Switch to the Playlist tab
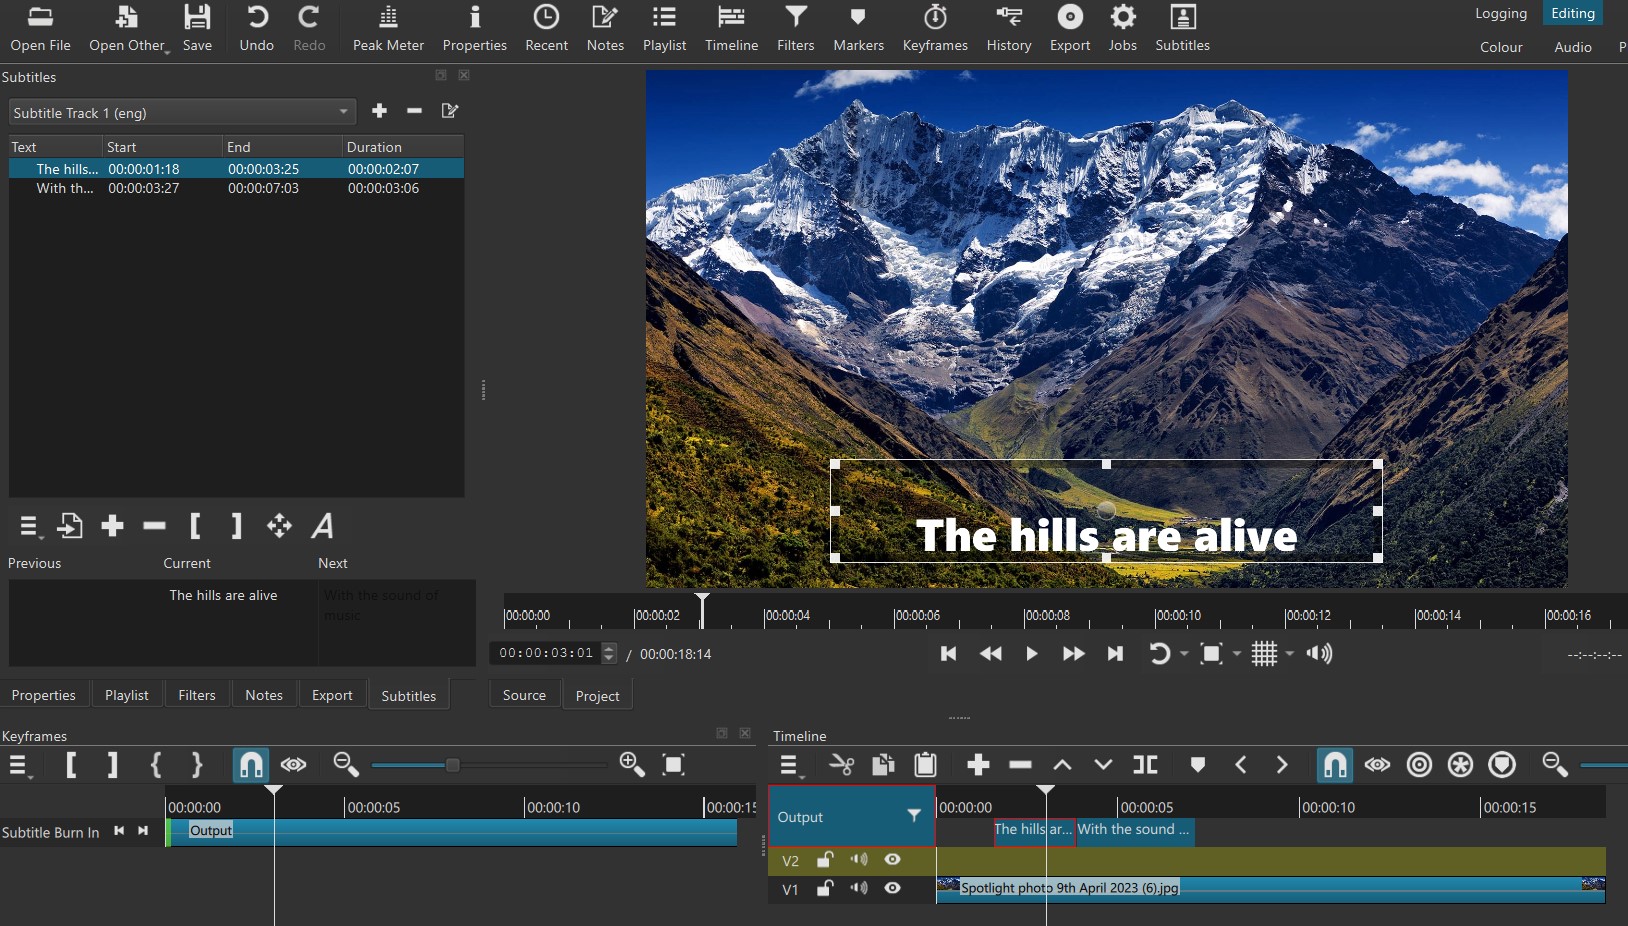The height and width of the screenshot is (926, 1628). [x=127, y=695]
